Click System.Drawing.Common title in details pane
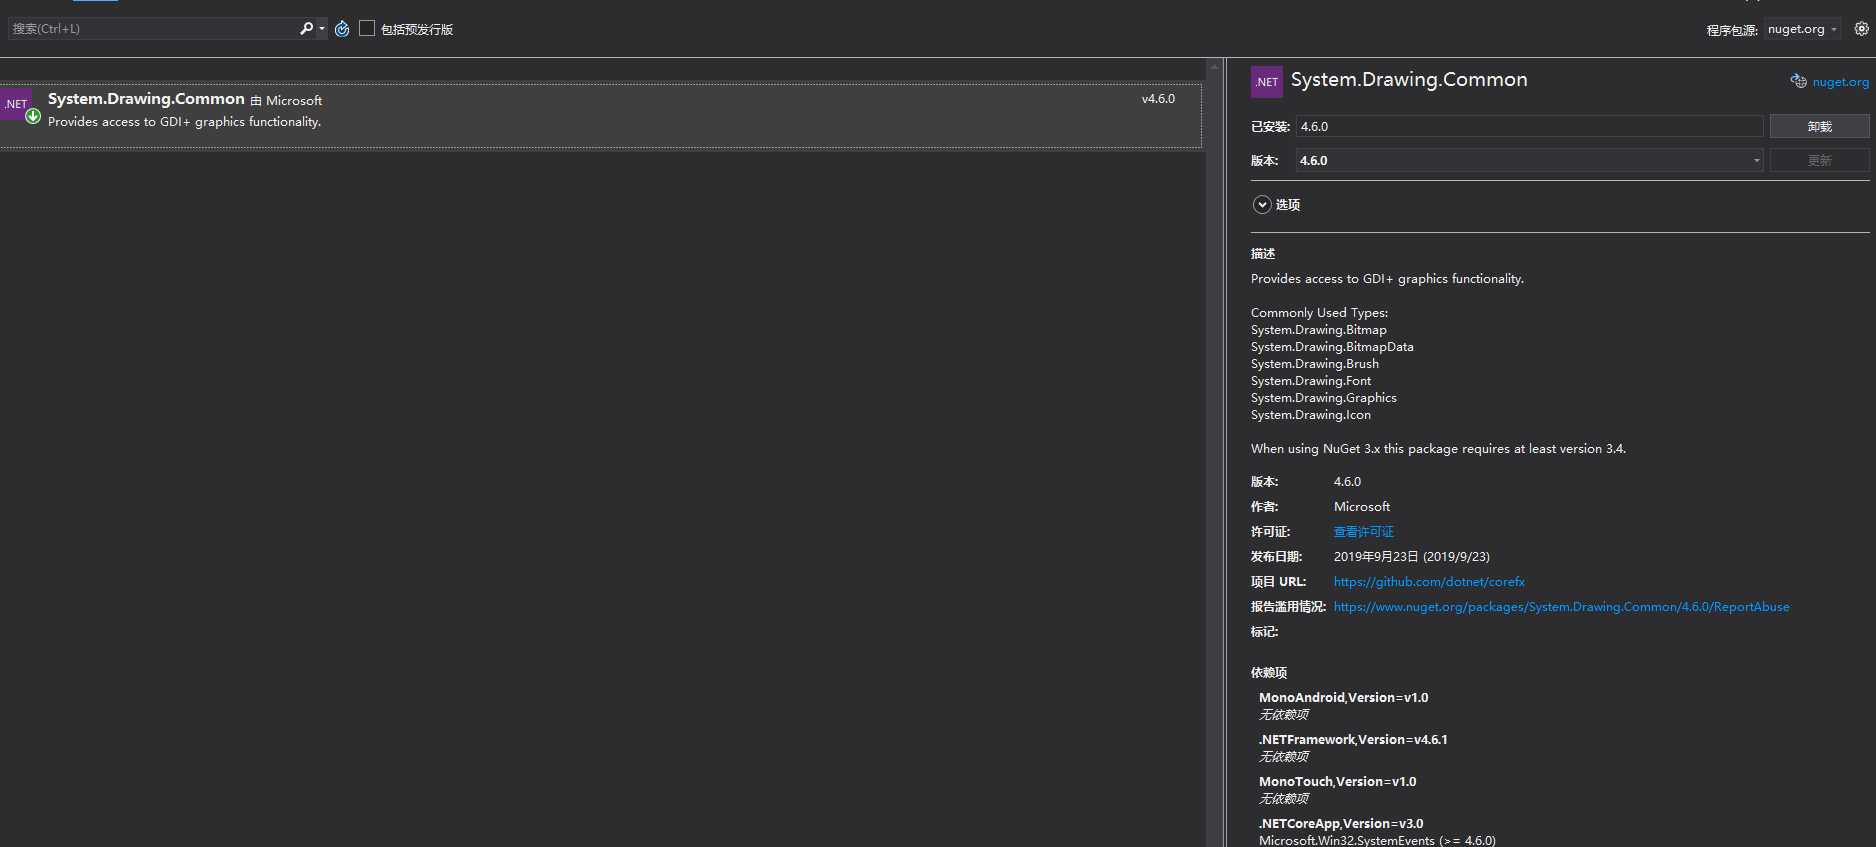The width and height of the screenshot is (1876, 847). (x=1409, y=80)
